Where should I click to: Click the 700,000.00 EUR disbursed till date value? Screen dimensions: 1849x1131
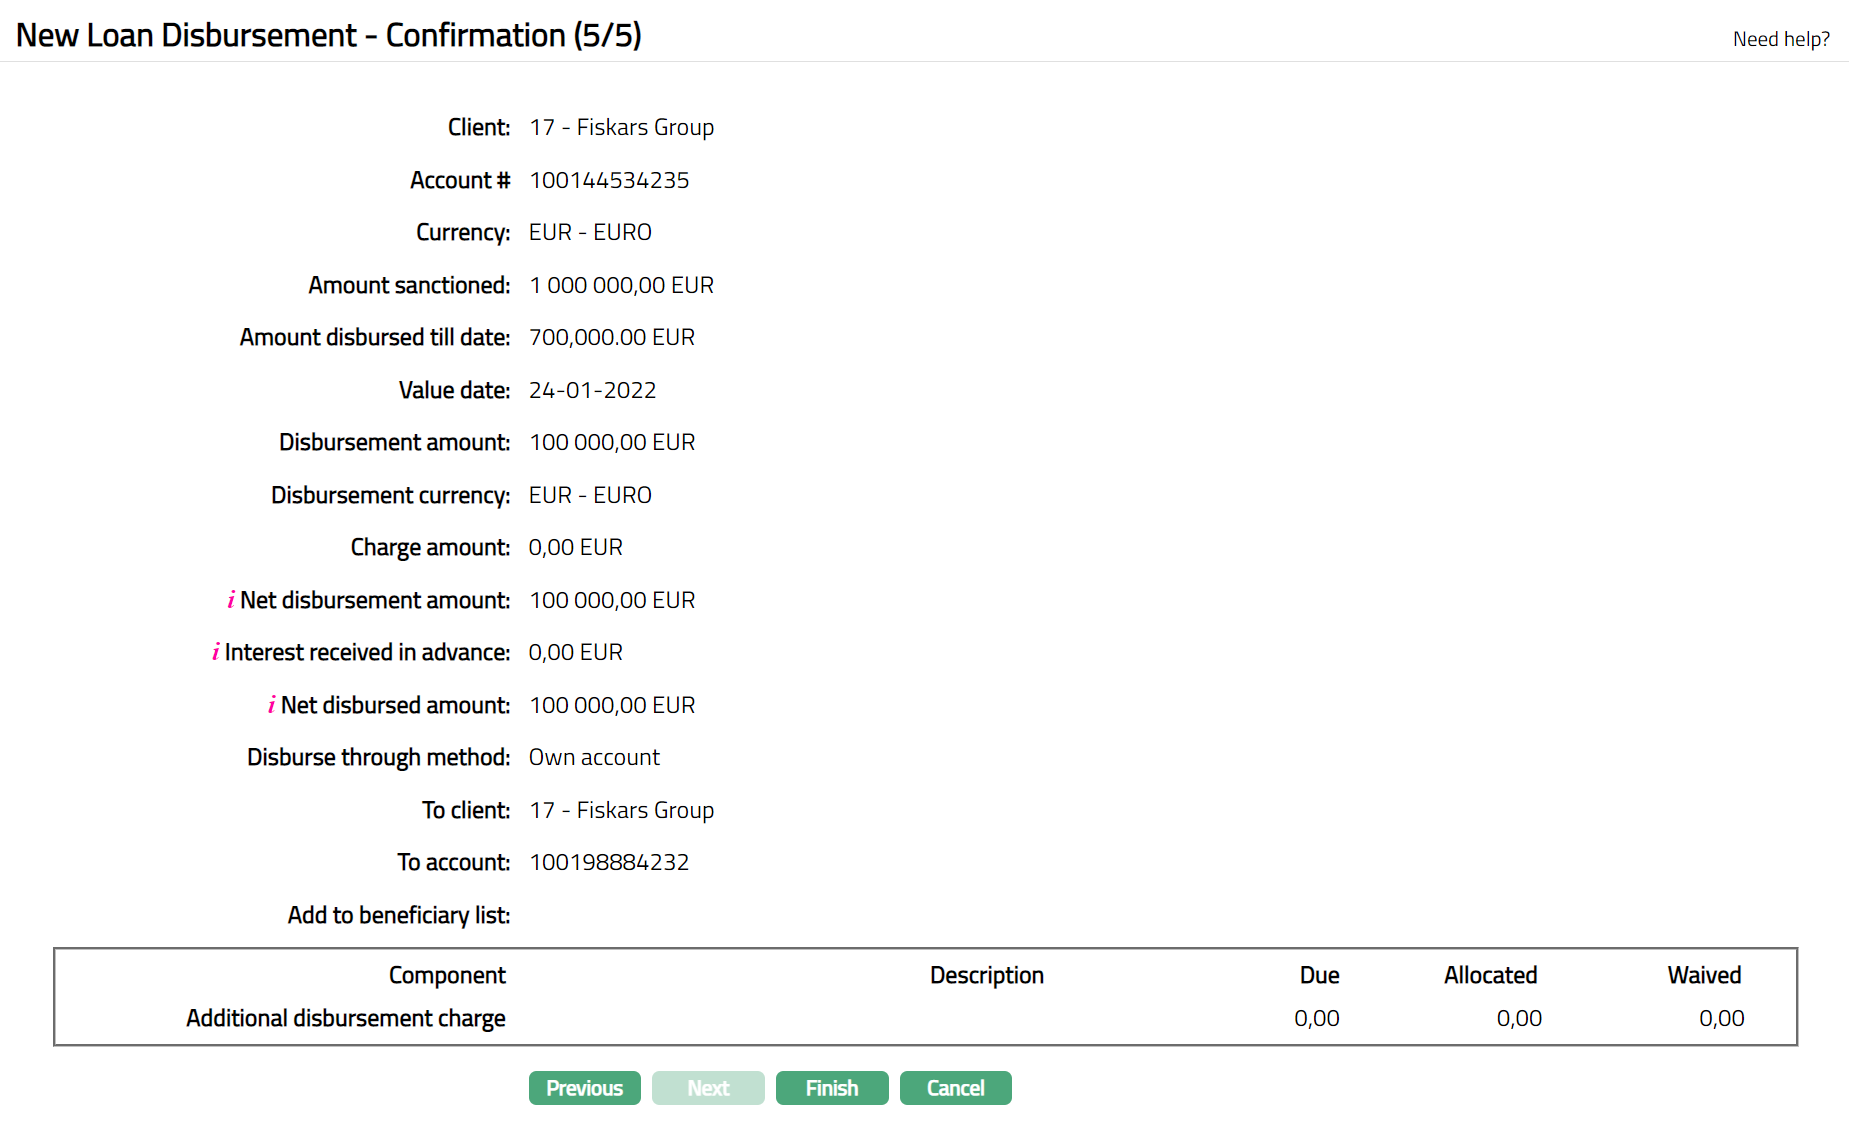tap(611, 337)
